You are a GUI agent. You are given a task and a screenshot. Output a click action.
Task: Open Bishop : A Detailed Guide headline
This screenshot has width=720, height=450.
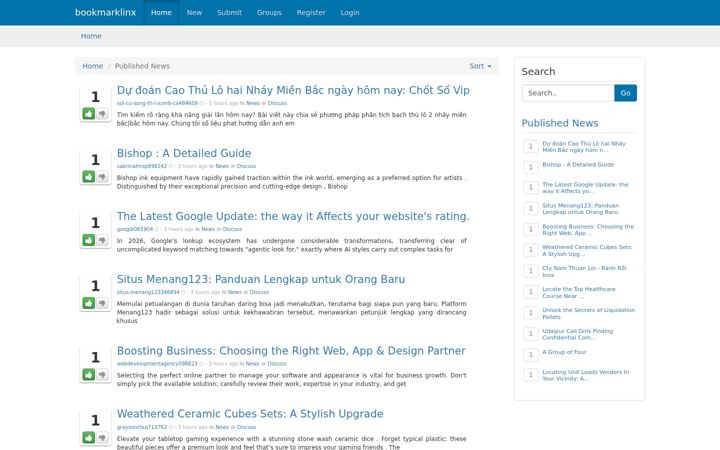point(184,153)
